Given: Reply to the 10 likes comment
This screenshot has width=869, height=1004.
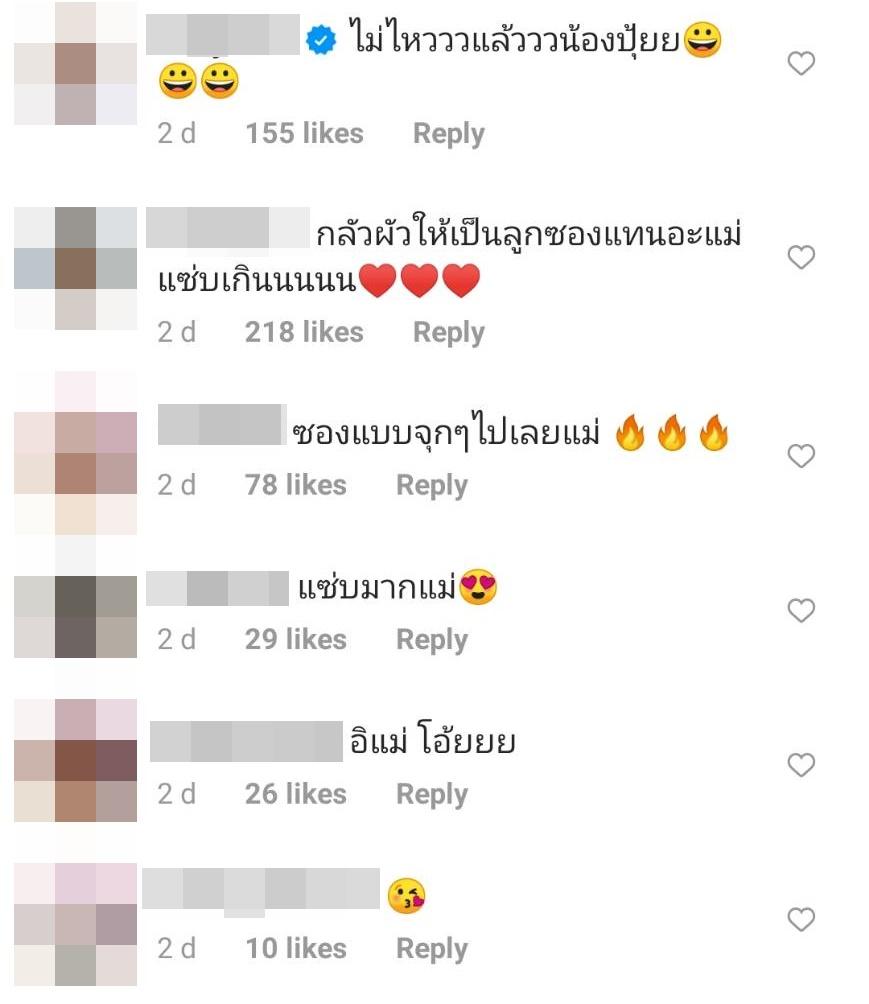Looking at the screenshot, I should [432, 949].
